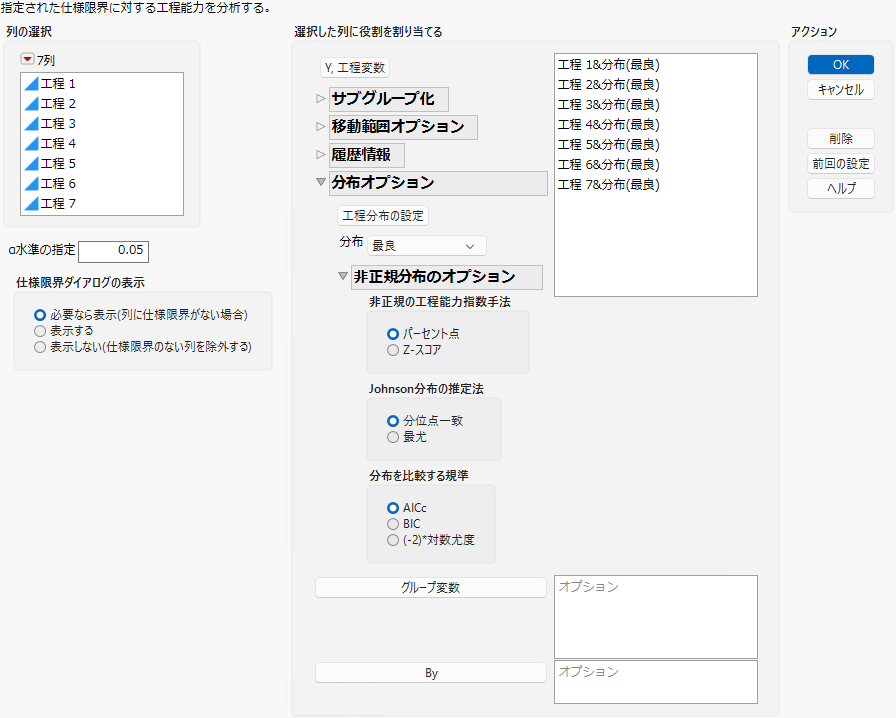Select 工程 5&分布(最良) in assigned list

point(609,145)
